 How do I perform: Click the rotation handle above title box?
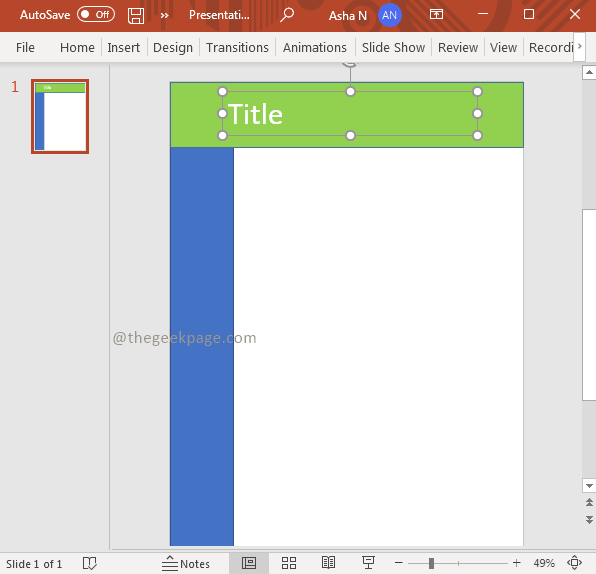click(350, 64)
